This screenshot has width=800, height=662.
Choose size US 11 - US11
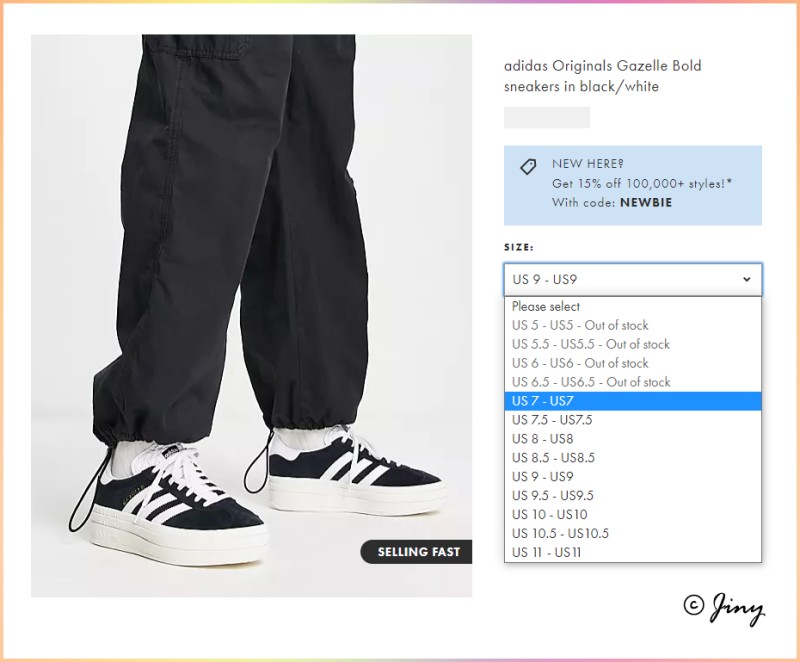[x=633, y=552]
